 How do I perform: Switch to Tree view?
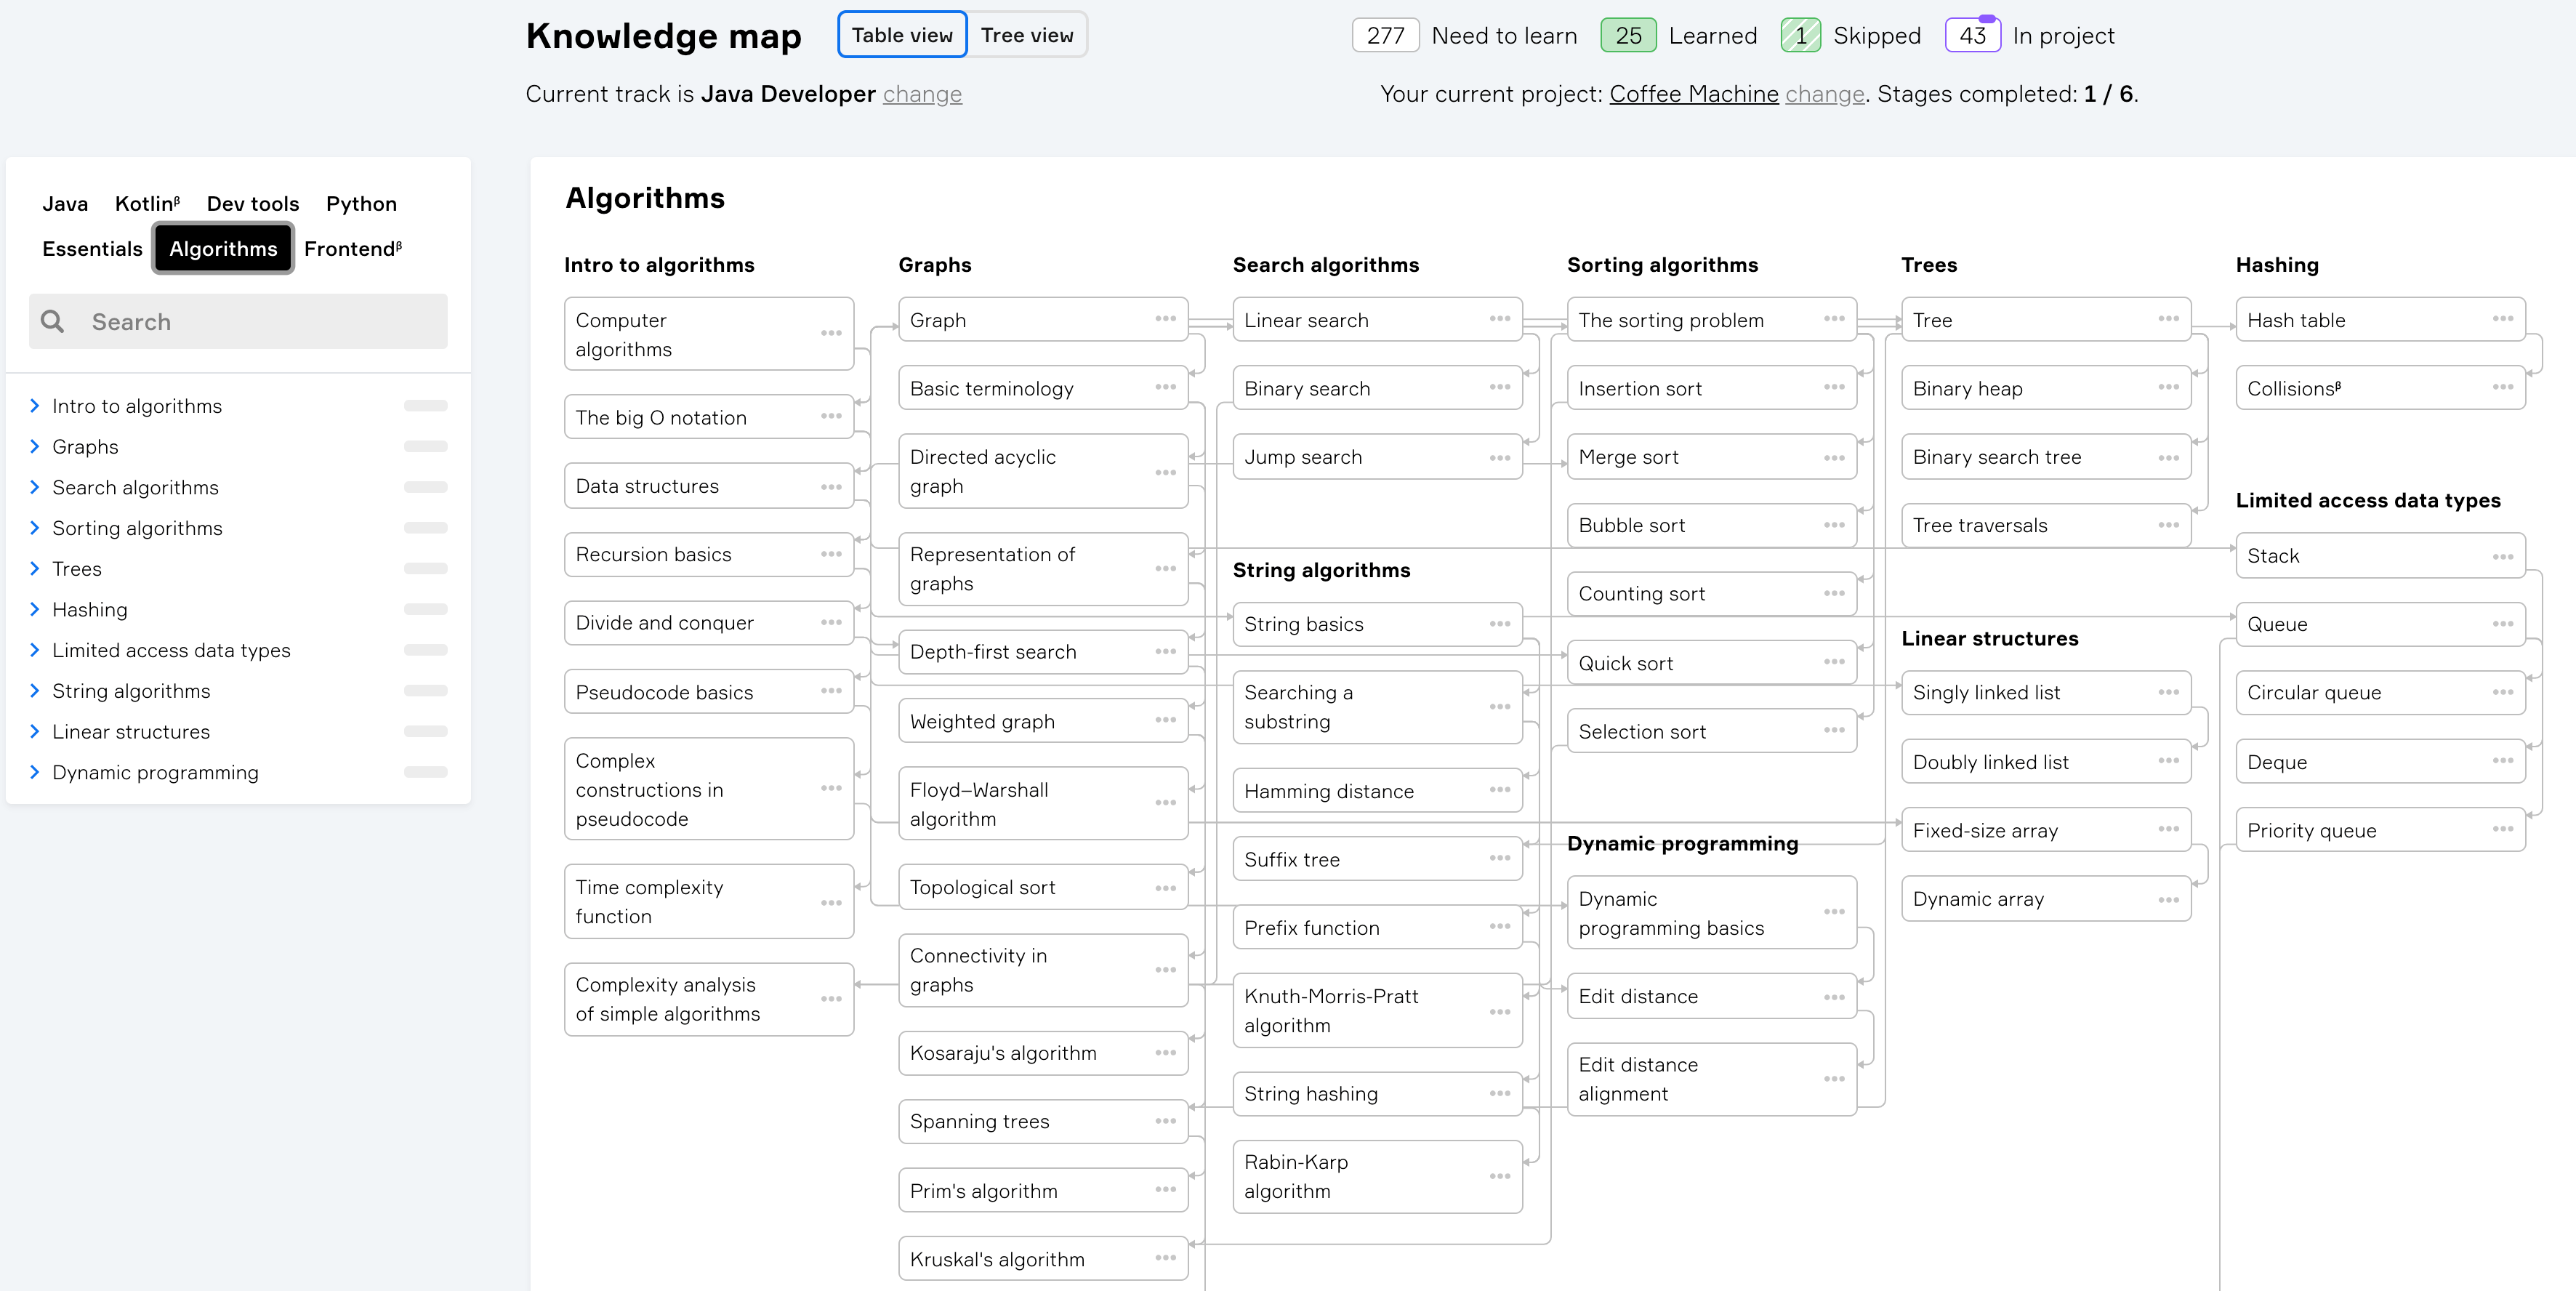[1026, 36]
